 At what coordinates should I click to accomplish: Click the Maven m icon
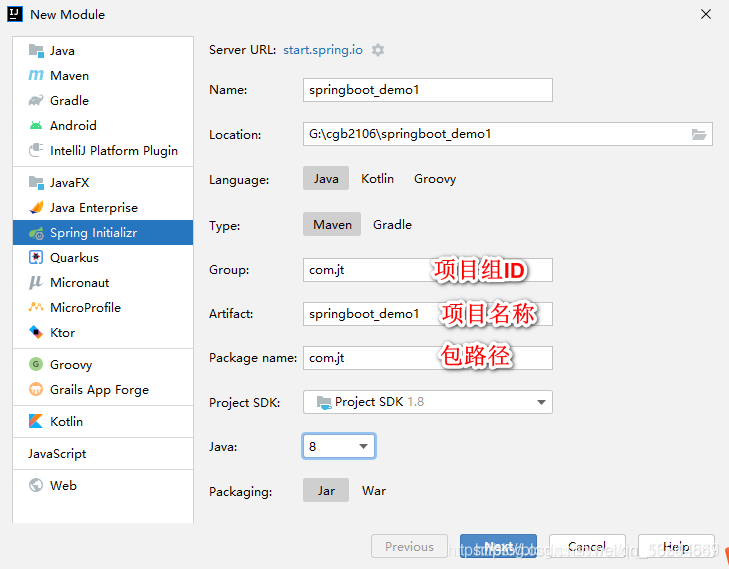point(36,75)
